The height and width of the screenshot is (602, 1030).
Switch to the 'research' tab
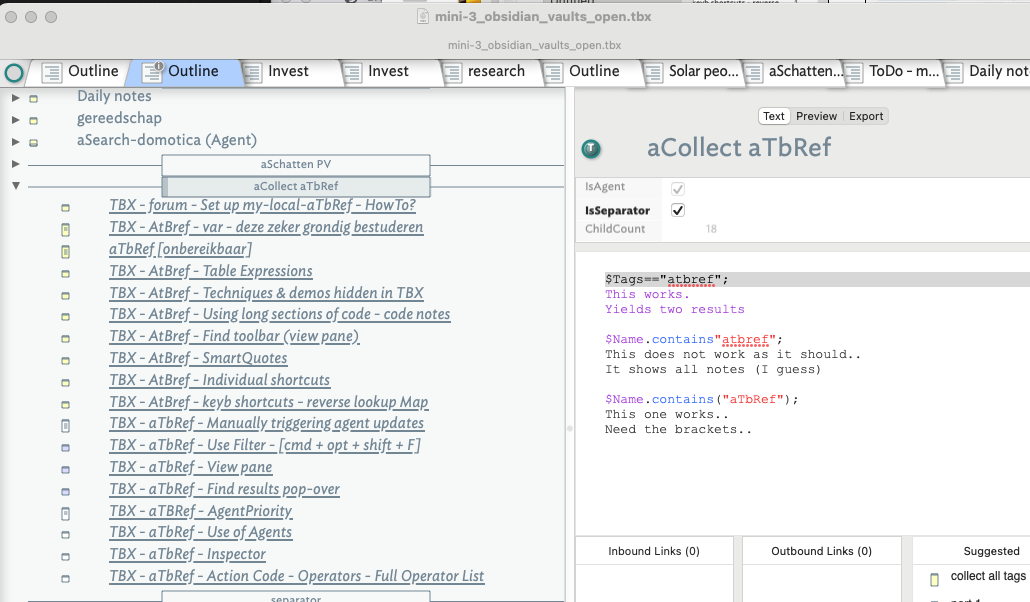pyautogui.click(x=496, y=71)
